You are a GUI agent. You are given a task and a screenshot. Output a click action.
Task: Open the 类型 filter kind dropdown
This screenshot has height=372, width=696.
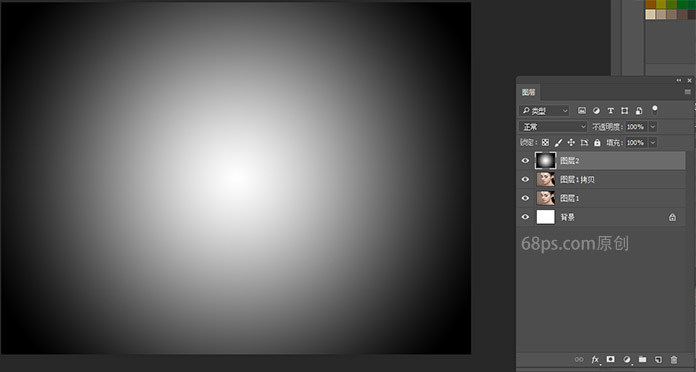pos(544,111)
